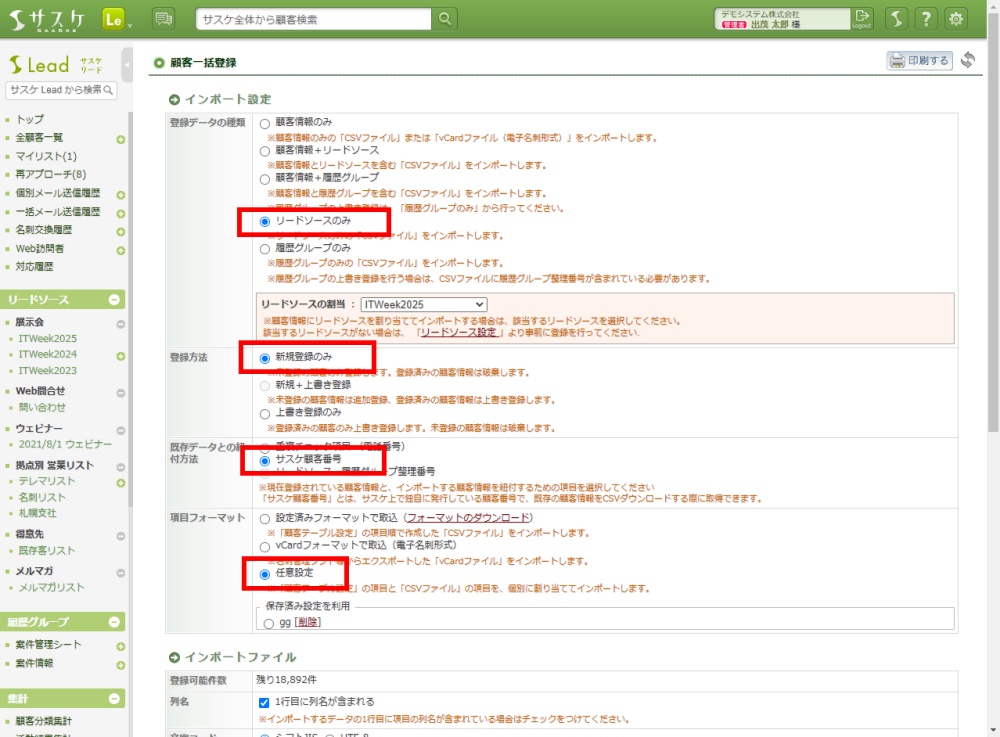This screenshot has height=737, width=1000.
Task: Collapse the 集計 section header
Action: (x=114, y=699)
